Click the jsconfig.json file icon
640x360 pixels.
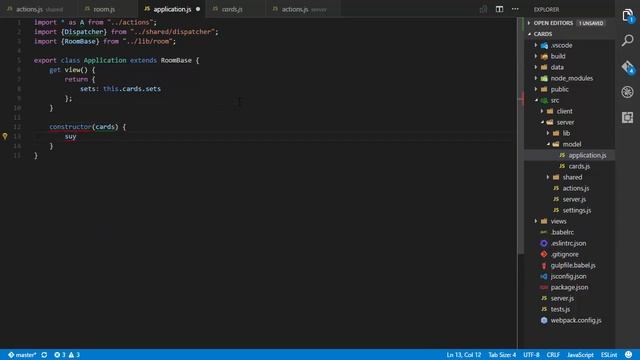544,276
